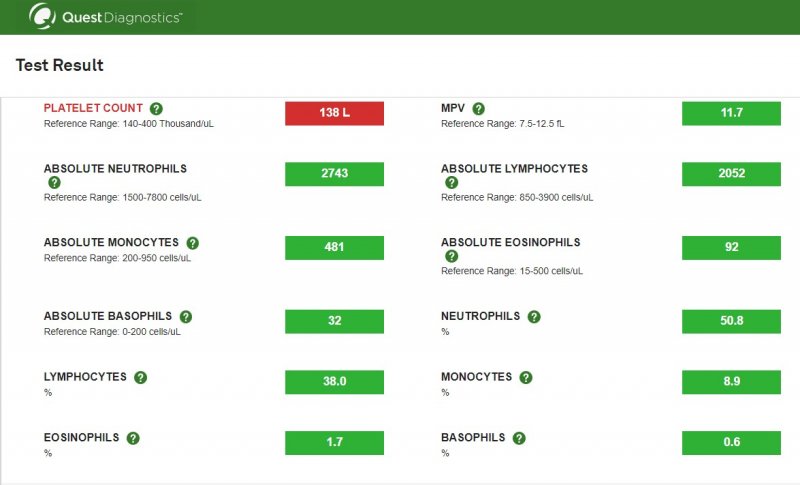Click the 2052 absolute lymphocytes value
800x485 pixels.
pyautogui.click(x=731, y=174)
